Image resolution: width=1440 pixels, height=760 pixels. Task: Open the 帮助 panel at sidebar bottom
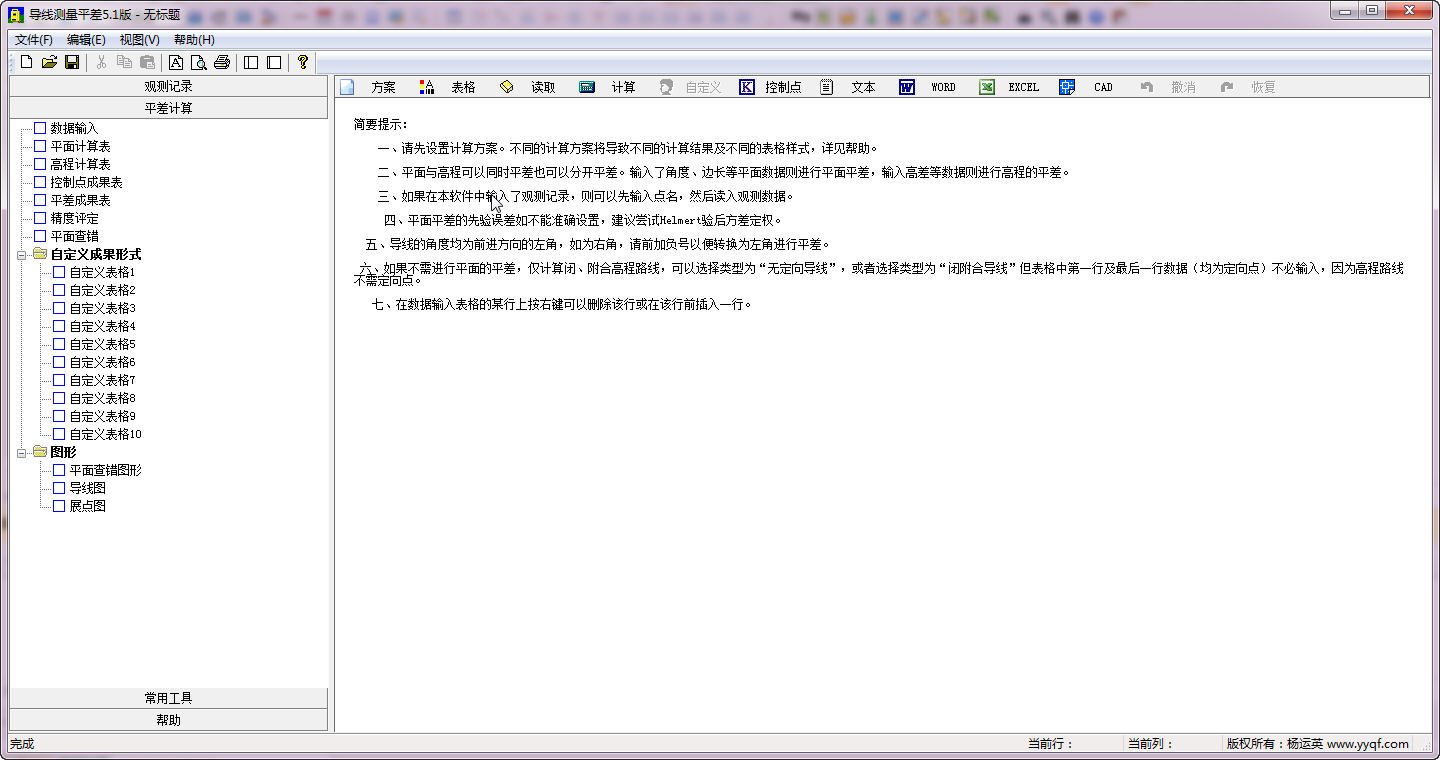coord(168,720)
